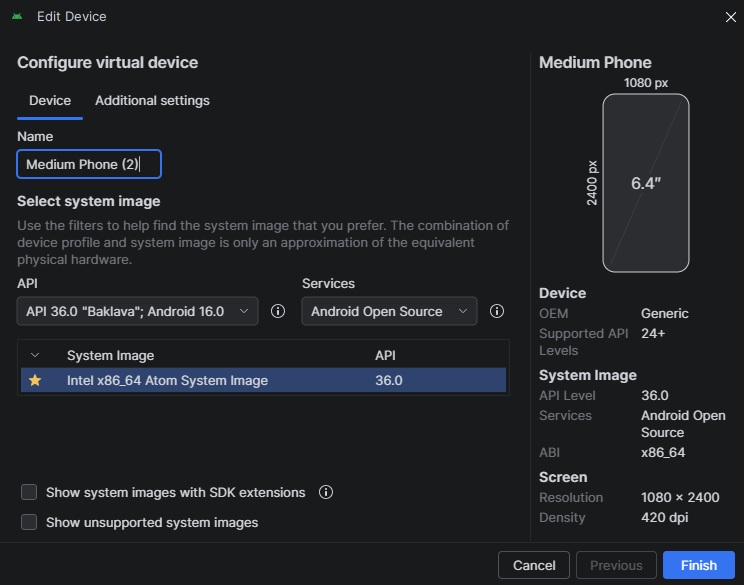Click the Medium Phone device preview image
This screenshot has height=585, width=744.
646,183
